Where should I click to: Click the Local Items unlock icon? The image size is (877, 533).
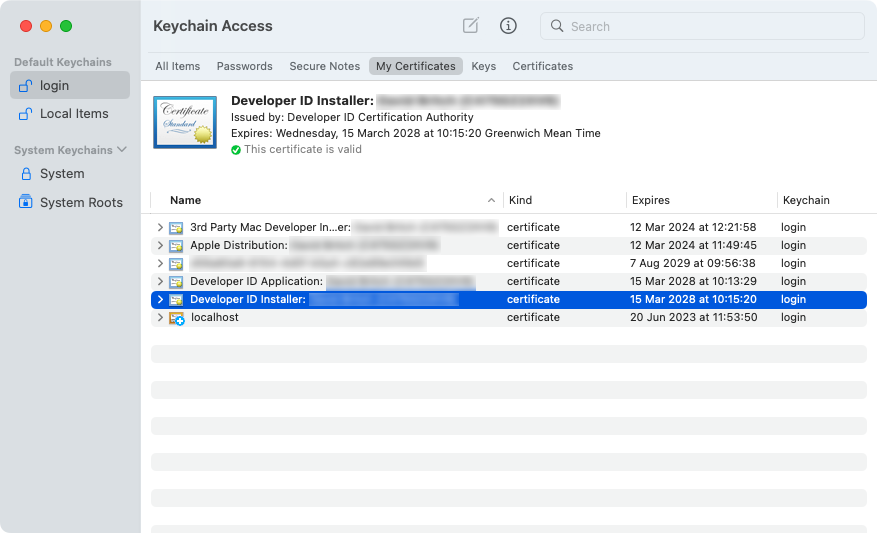pyautogui.click(x=25, y=114)
